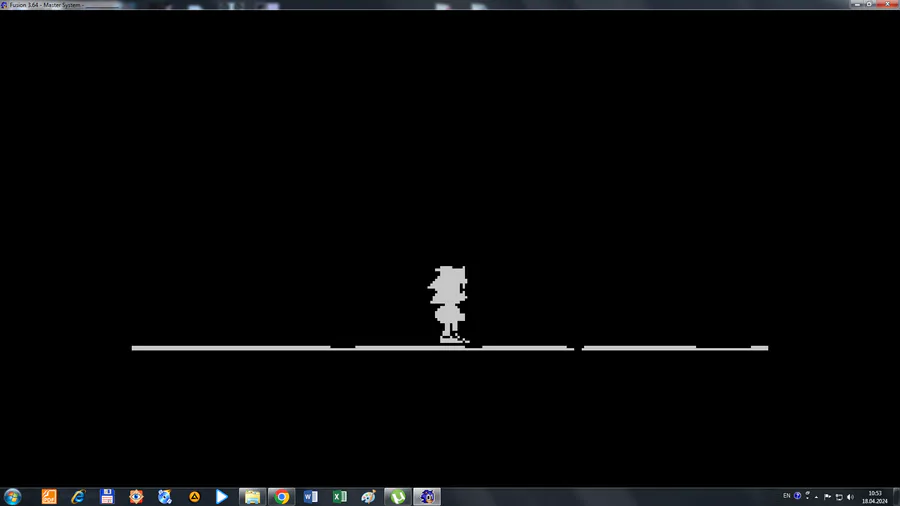Image resolution: width=900 pixels, height=506 pixels.
Task: Open the clock showing 10:53
Action: coord(874,497)
